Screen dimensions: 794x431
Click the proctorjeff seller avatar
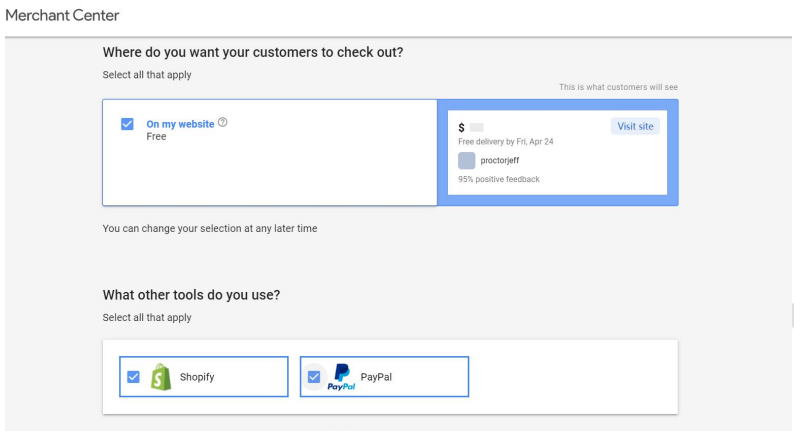coord(467,160)
